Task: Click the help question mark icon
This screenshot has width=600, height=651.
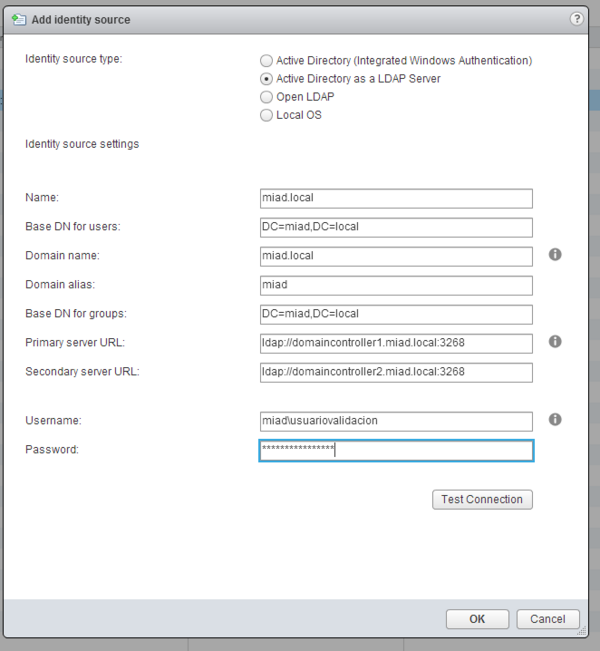Action: [576, 19]
